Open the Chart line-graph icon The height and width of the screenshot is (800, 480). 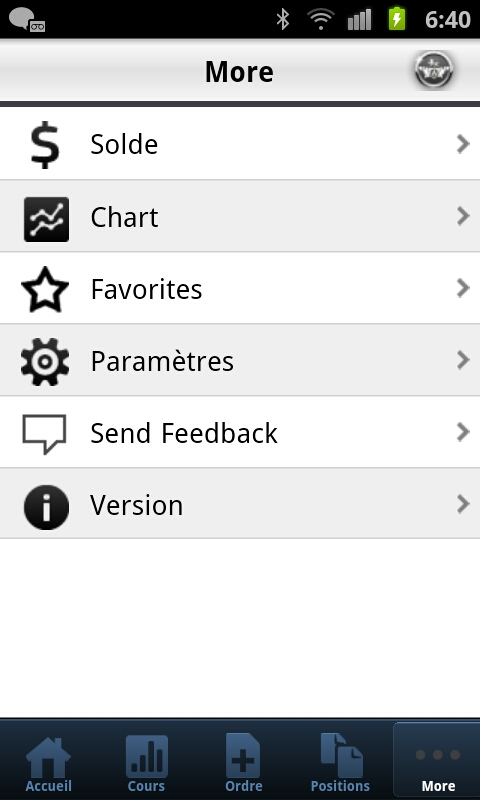(x=46, y=219)
